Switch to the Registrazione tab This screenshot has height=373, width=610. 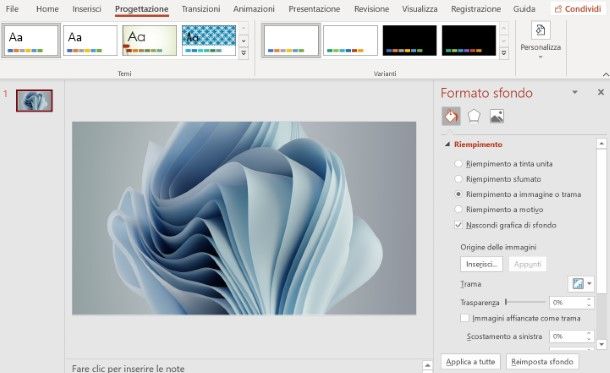pos(476,9)
